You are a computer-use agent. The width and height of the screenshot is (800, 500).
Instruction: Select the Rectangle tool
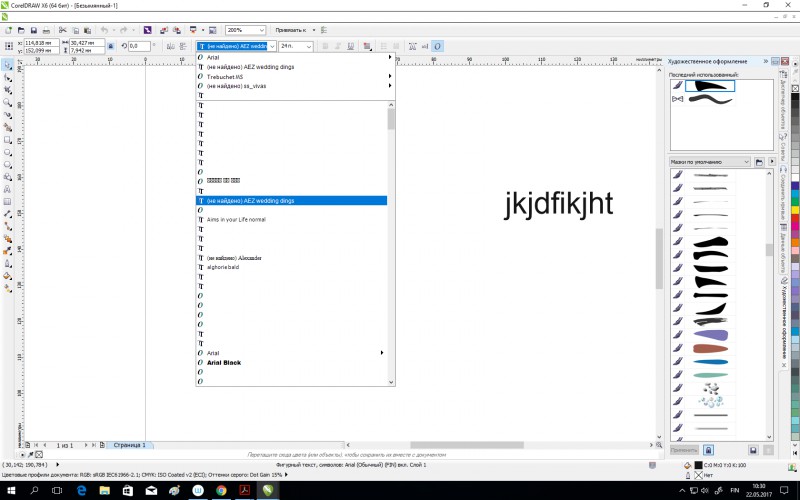(x=8, y=140)
